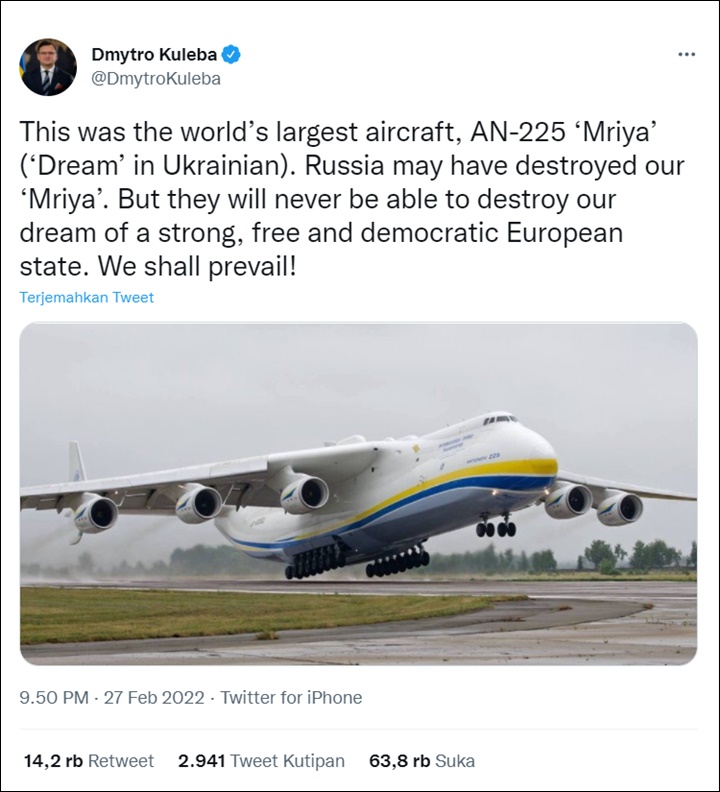
Task: Open the @DmytroKuleba handle link
Action: 156,79
